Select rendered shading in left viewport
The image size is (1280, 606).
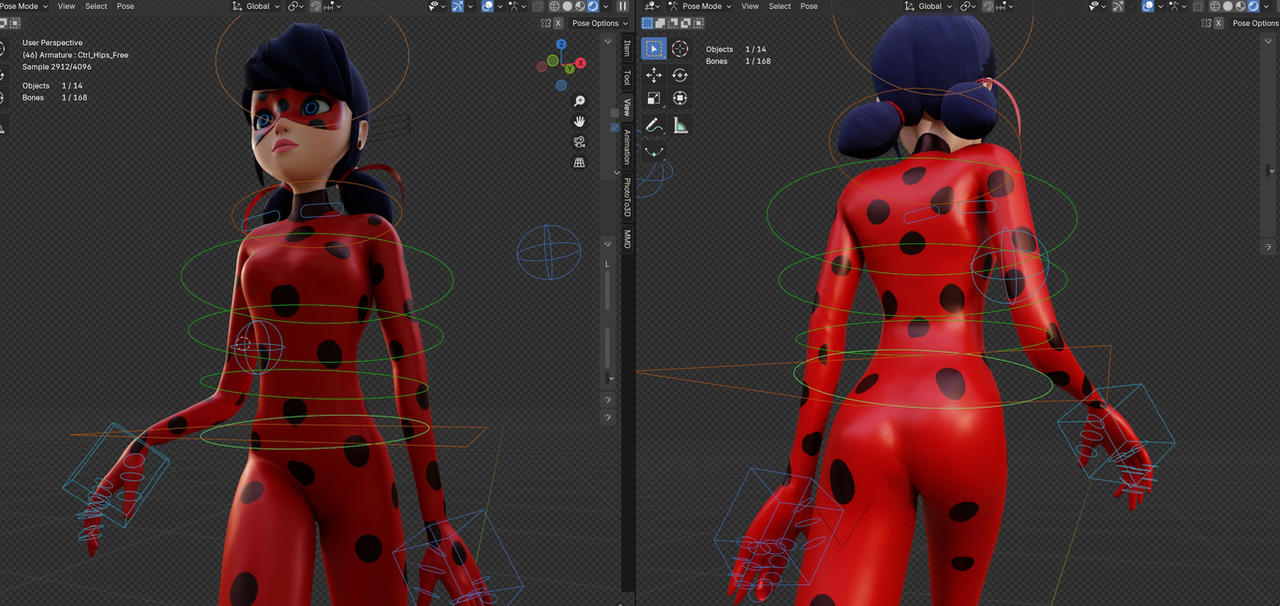[x=592, y=6]
